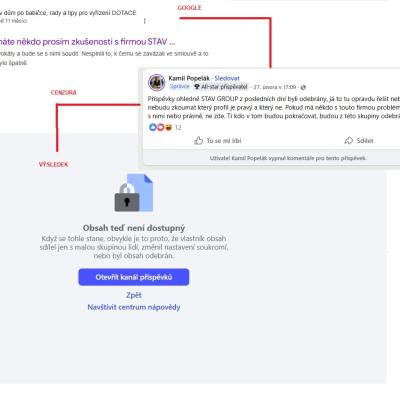The width and height of the screenshot is (400, 400).
Task: Click the All-star přispěvatel badge
Action: pos(221,87)
